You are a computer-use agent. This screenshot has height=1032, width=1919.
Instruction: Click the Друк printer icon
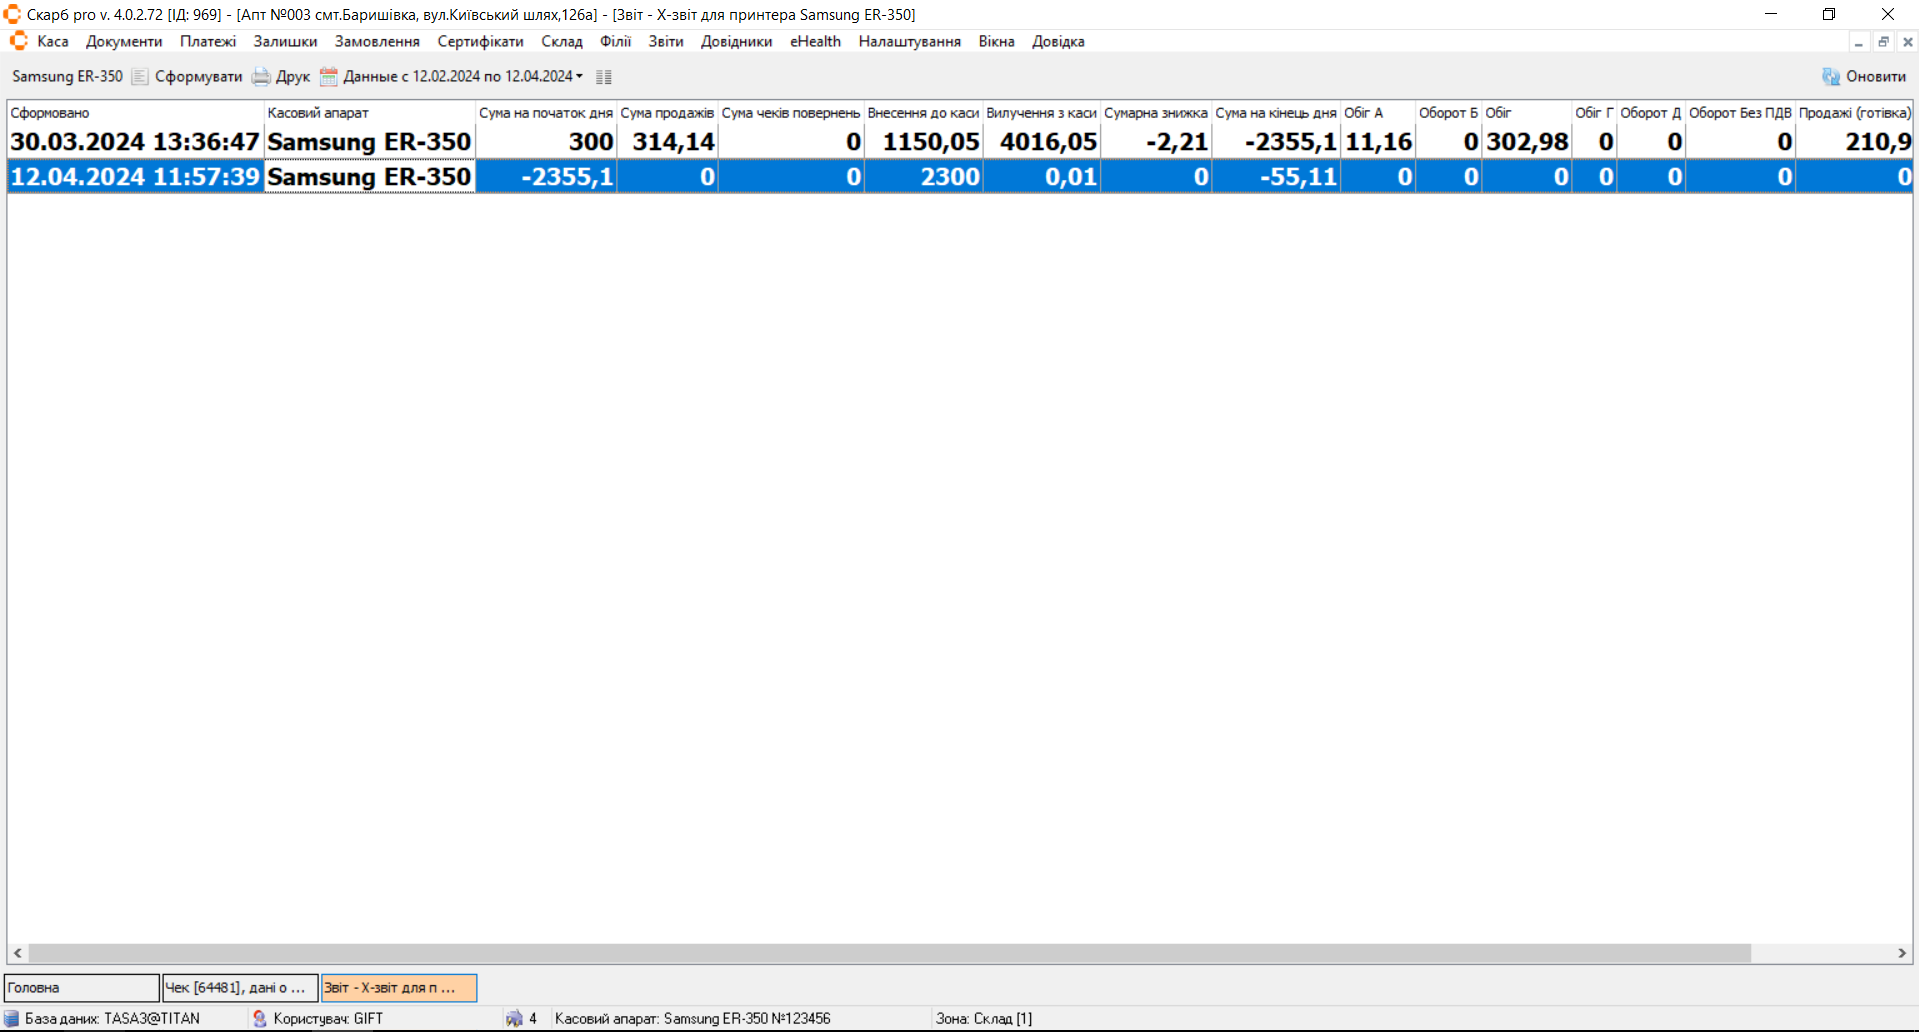[261, 77]
